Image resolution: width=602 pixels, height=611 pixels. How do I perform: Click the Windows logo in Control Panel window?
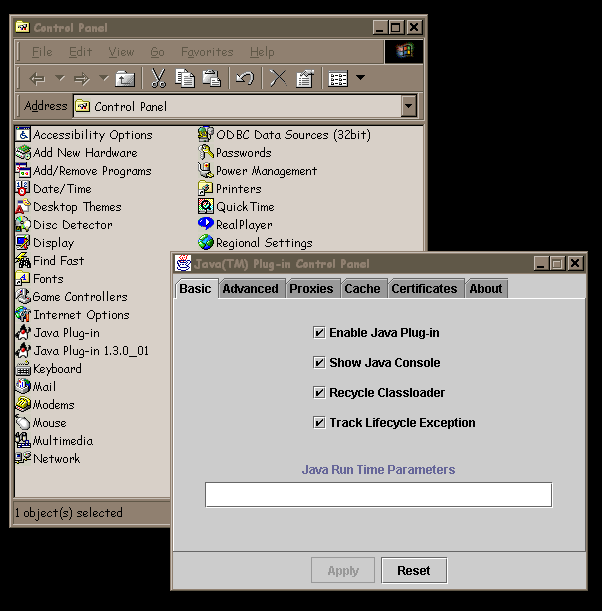pos(404,51)
